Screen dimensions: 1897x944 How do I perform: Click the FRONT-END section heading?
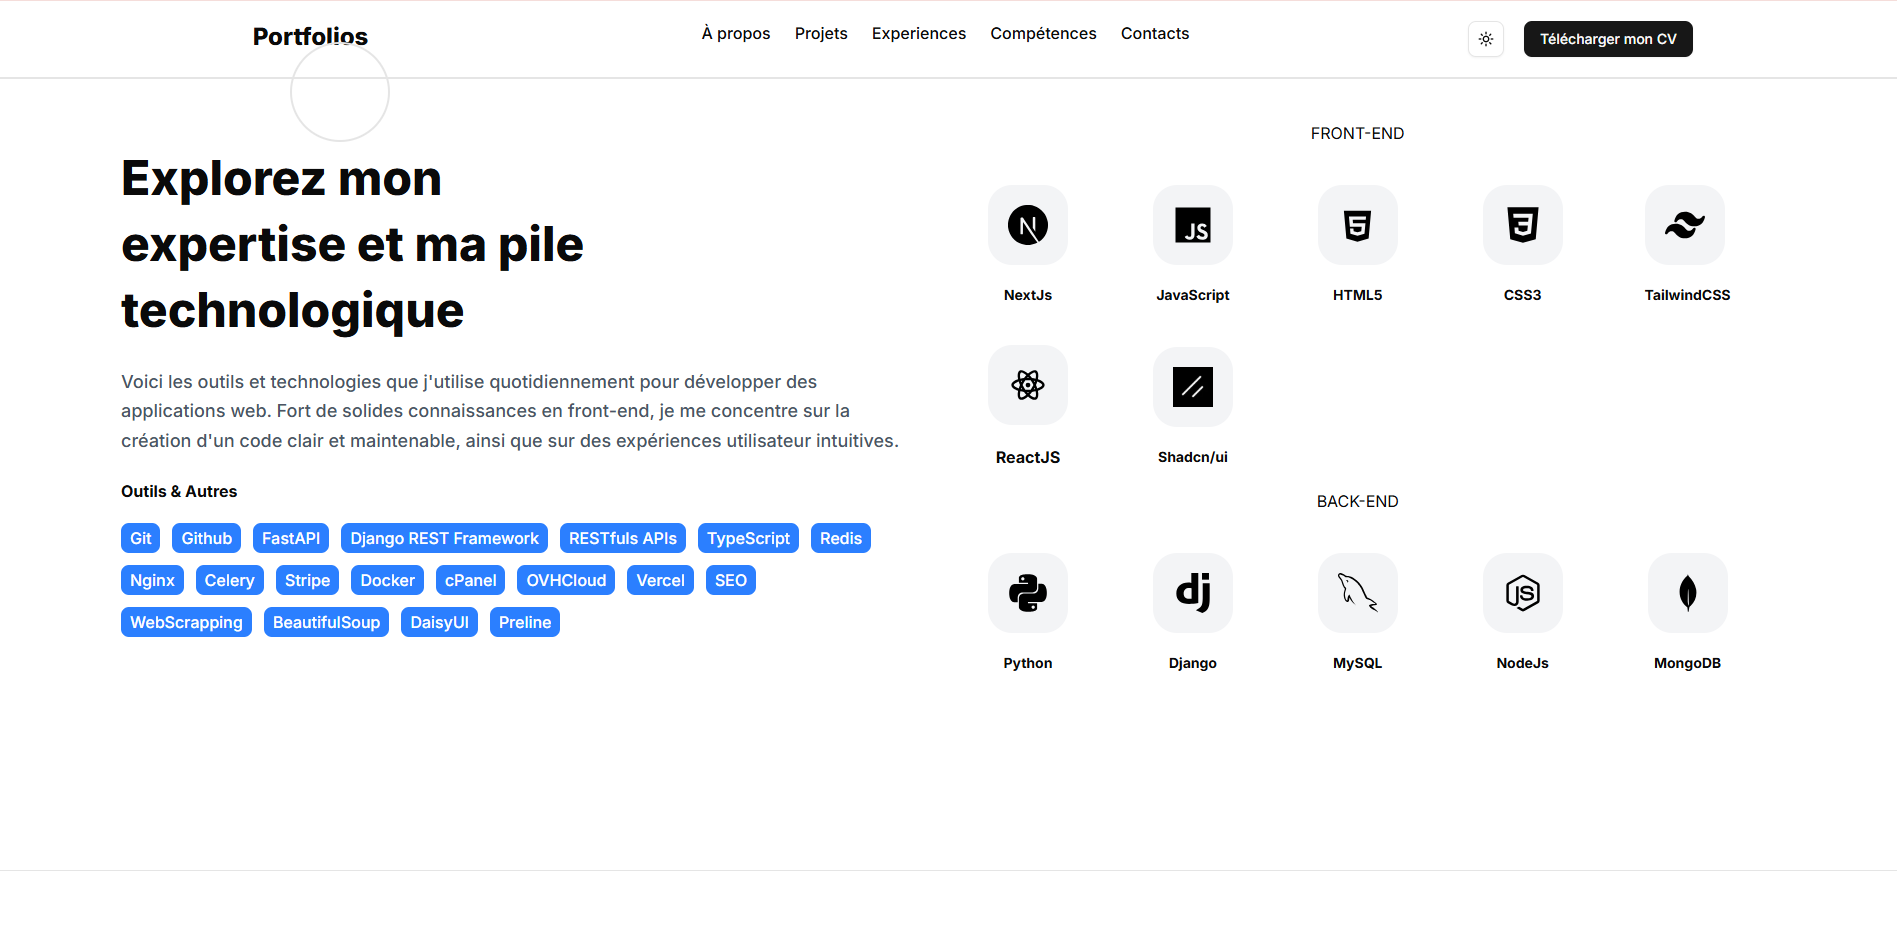(x=1357, y=134)
